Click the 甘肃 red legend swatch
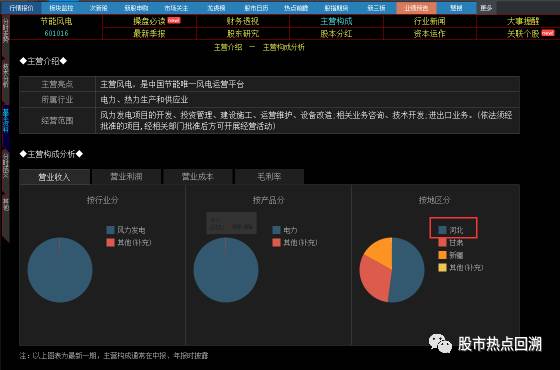The width and height of the screenshot is (560, 370). (x=442, y=242)
